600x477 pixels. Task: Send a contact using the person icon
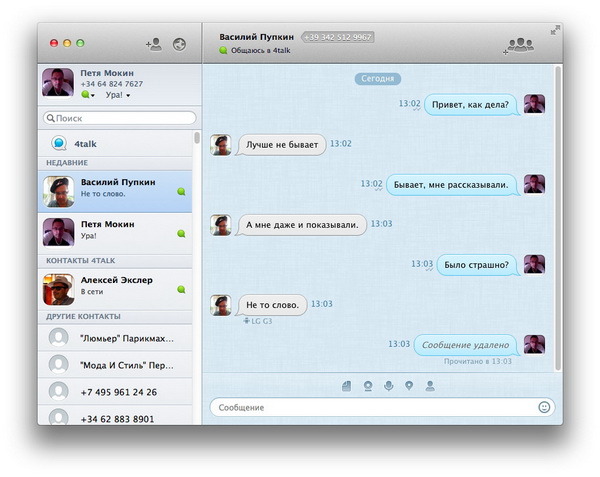(430, 385)
